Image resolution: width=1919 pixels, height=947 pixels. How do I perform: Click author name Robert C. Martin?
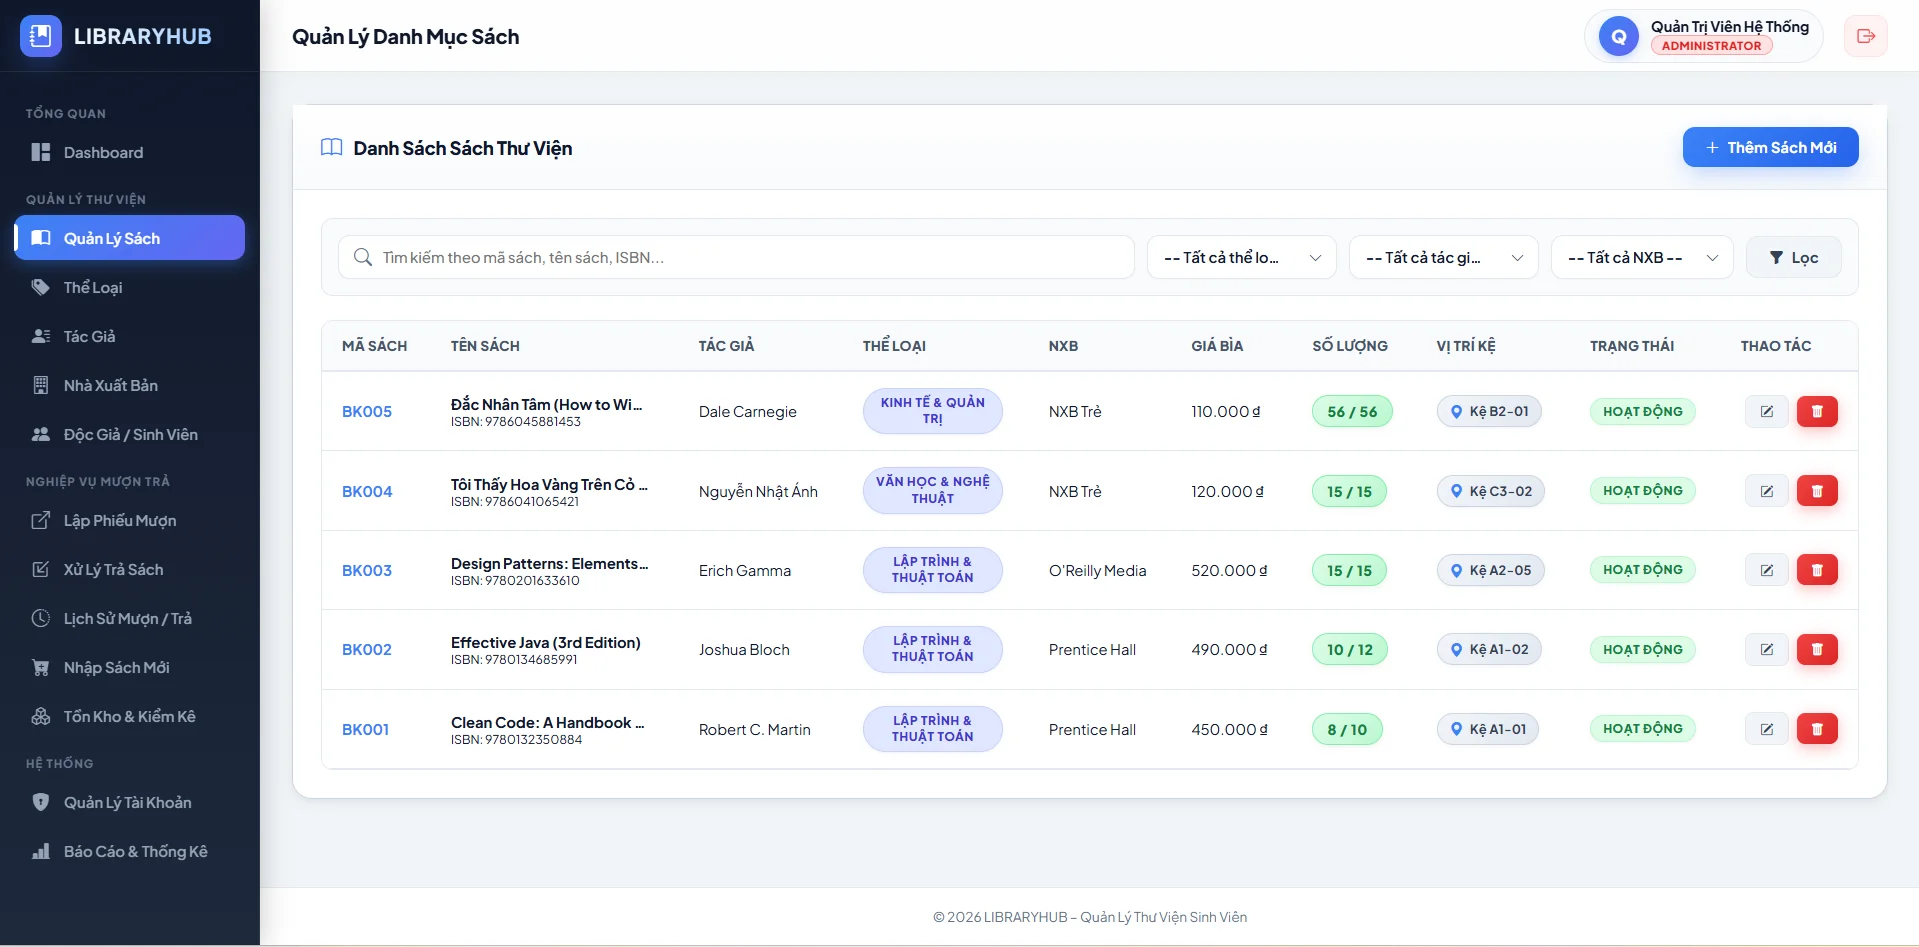click(x=755, y=729)
